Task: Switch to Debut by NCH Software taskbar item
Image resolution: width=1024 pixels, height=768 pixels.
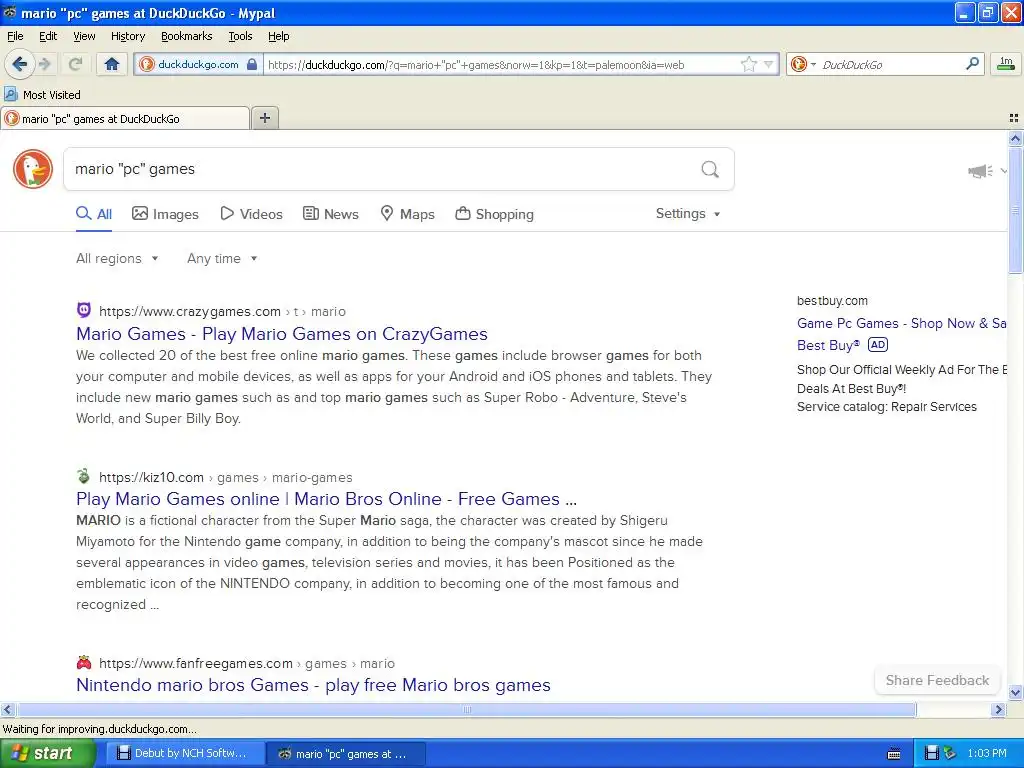Action: (x=186, y=753)
